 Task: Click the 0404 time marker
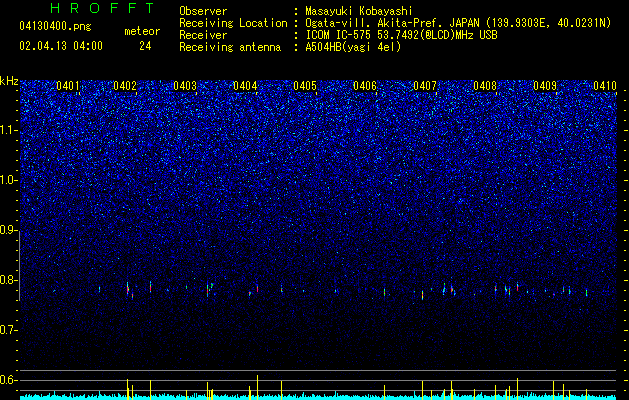tap(245, 86)
